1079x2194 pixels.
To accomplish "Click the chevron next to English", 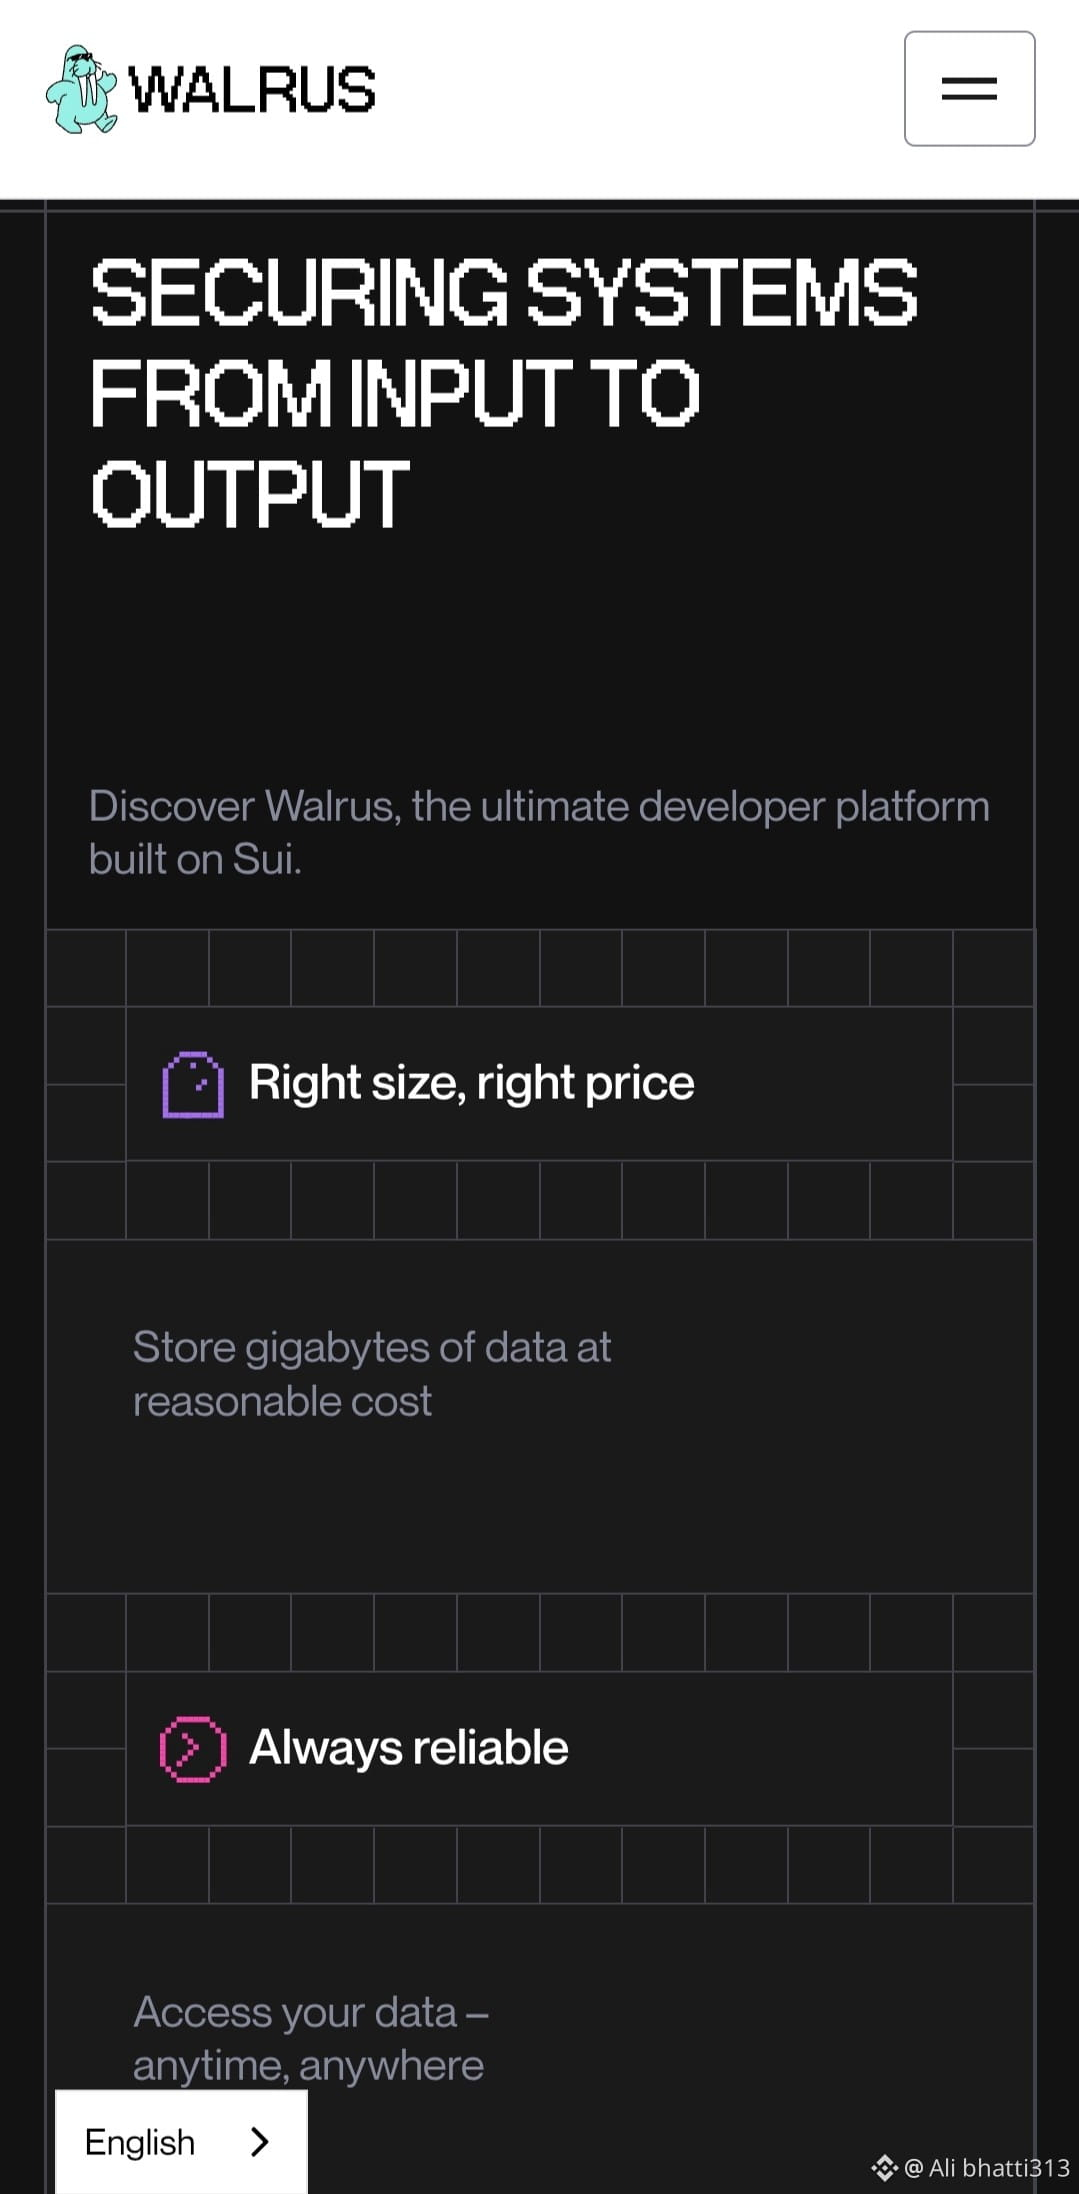I will click(260, 2142).
